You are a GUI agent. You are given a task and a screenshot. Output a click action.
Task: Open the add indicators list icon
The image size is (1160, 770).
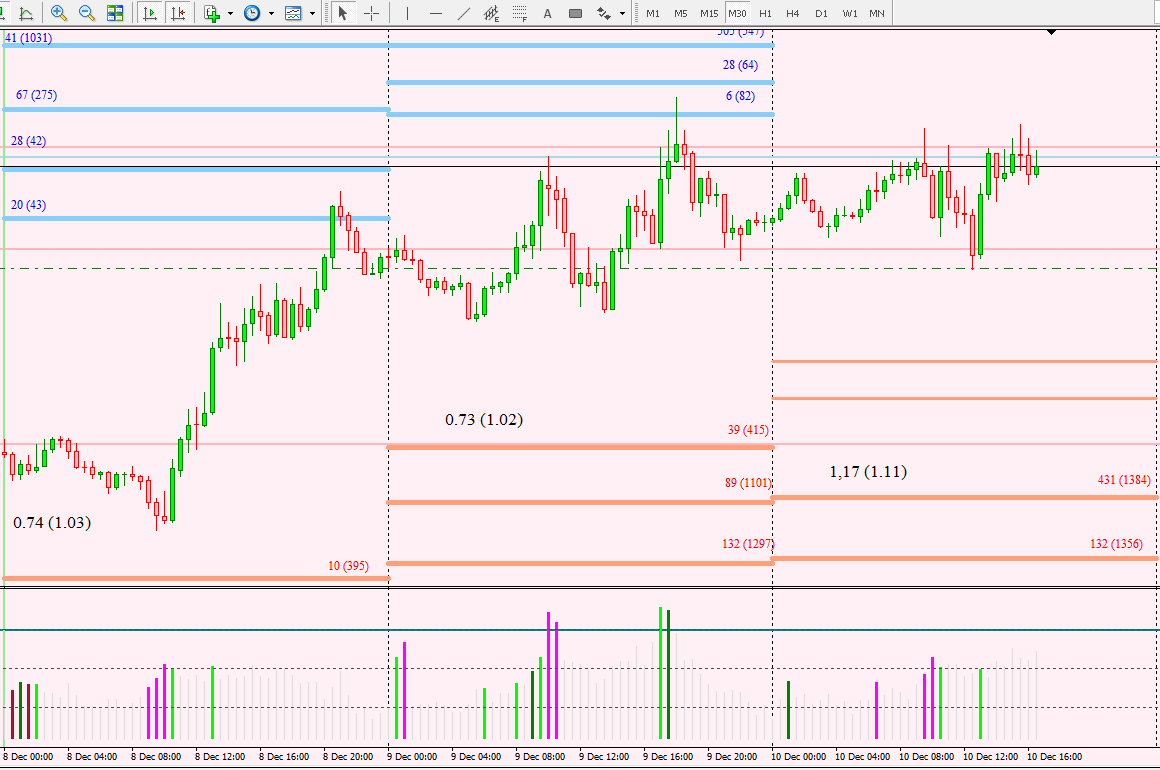coord(212,13)
